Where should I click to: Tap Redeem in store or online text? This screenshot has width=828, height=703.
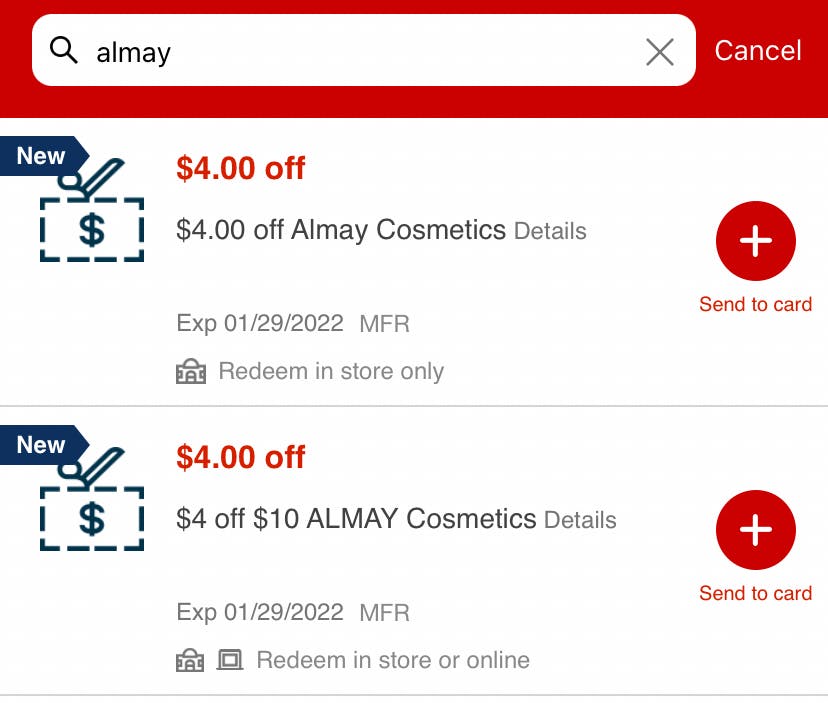[x=393, y=661]
